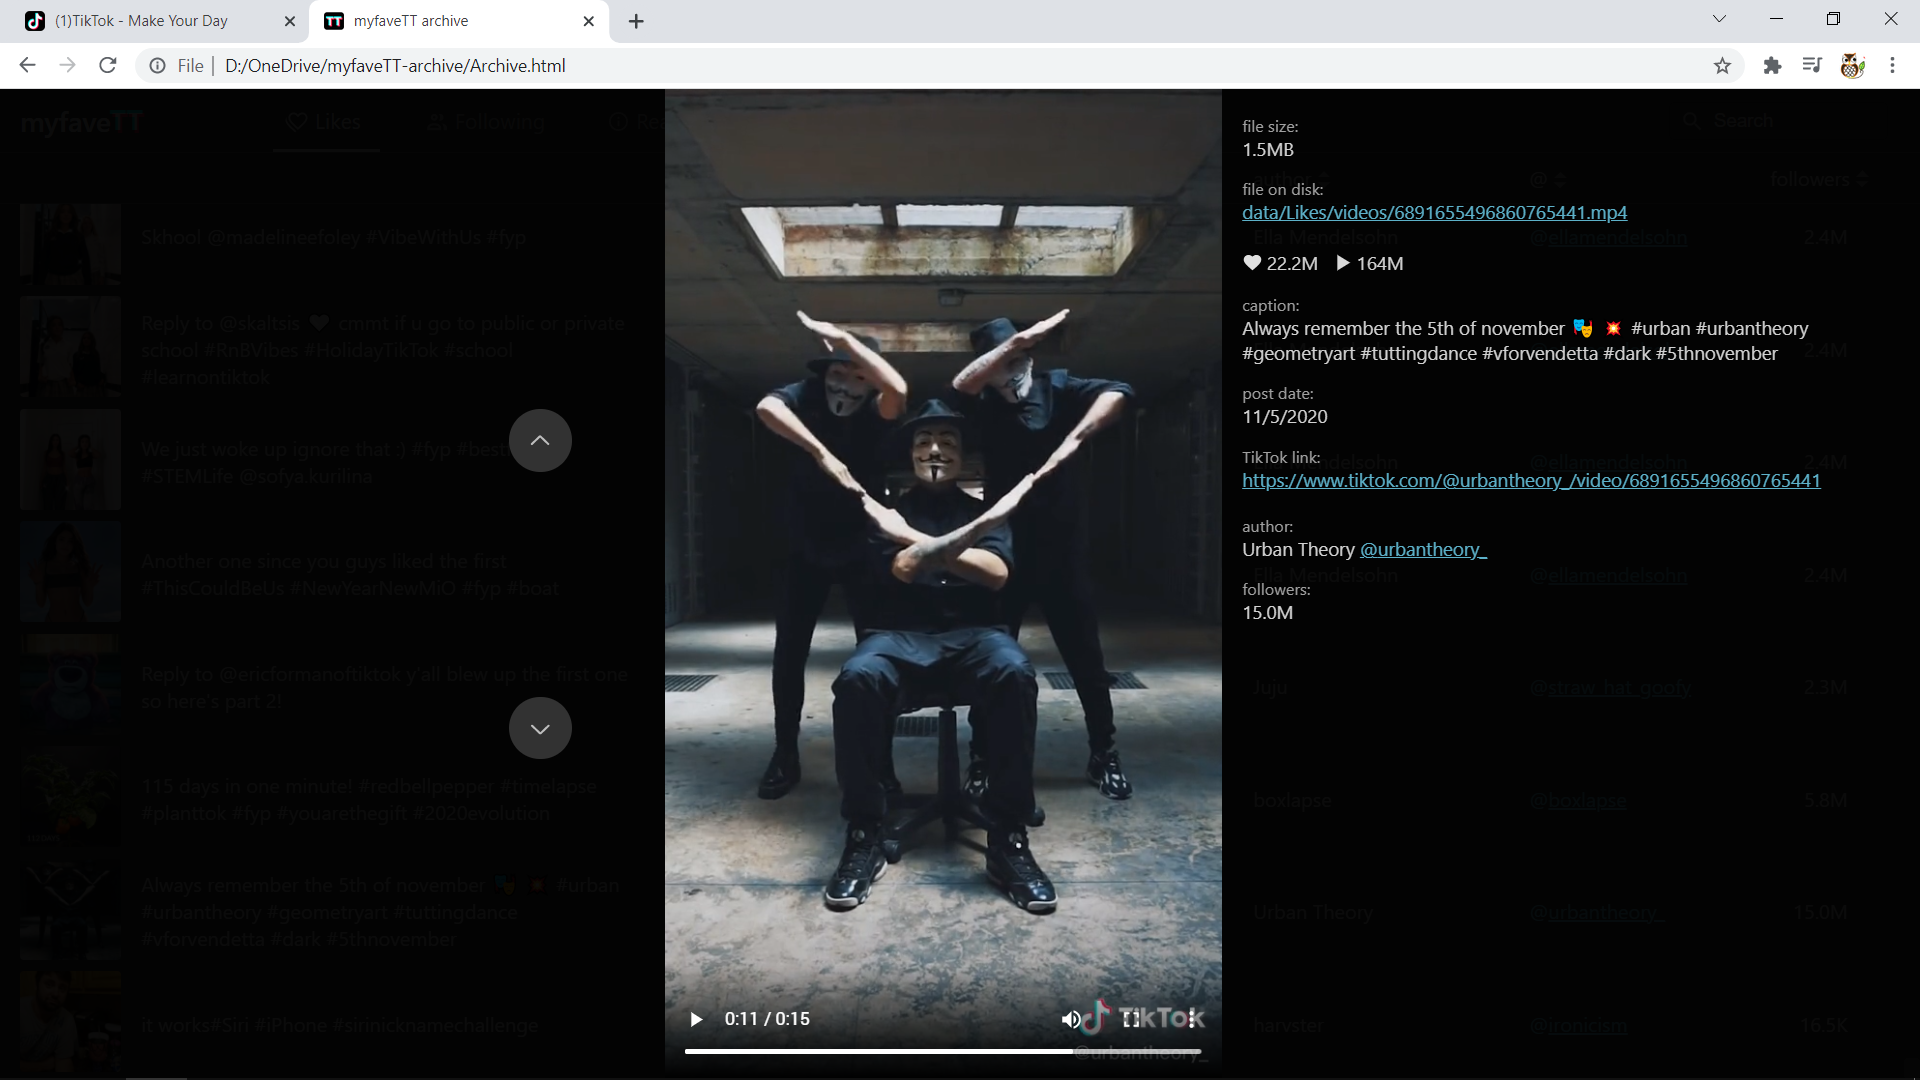Screen dimensions: 1920x1080
Task: Open the video player's more options menu
Action: 1191,1019
